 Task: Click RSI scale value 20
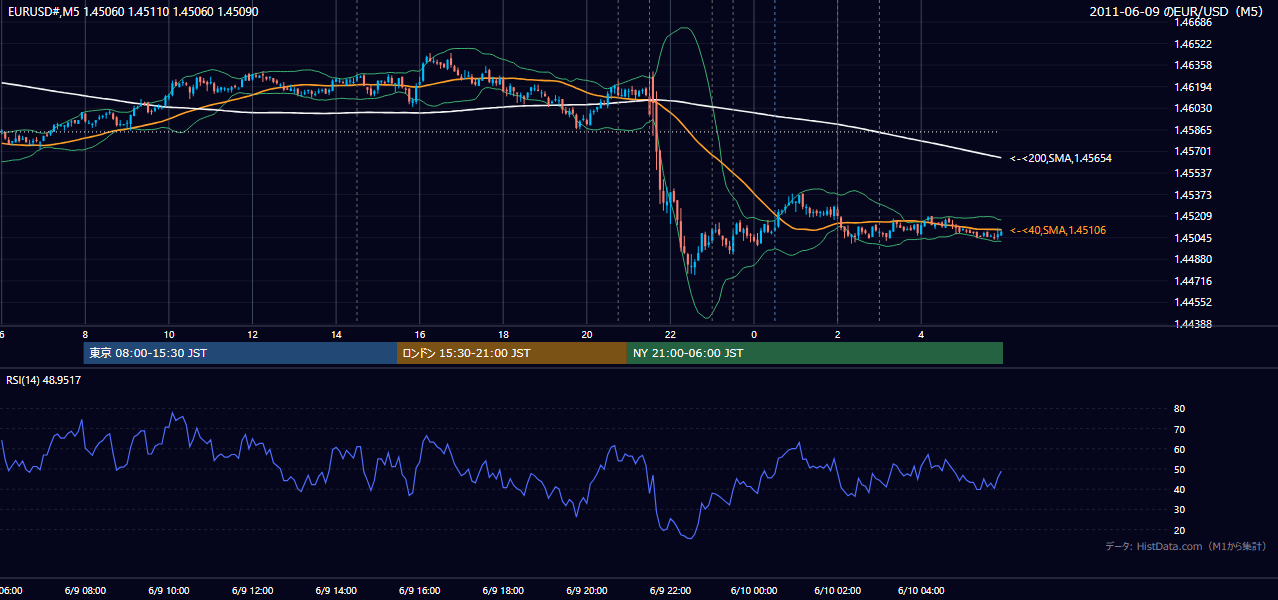tap(1179, 530)
